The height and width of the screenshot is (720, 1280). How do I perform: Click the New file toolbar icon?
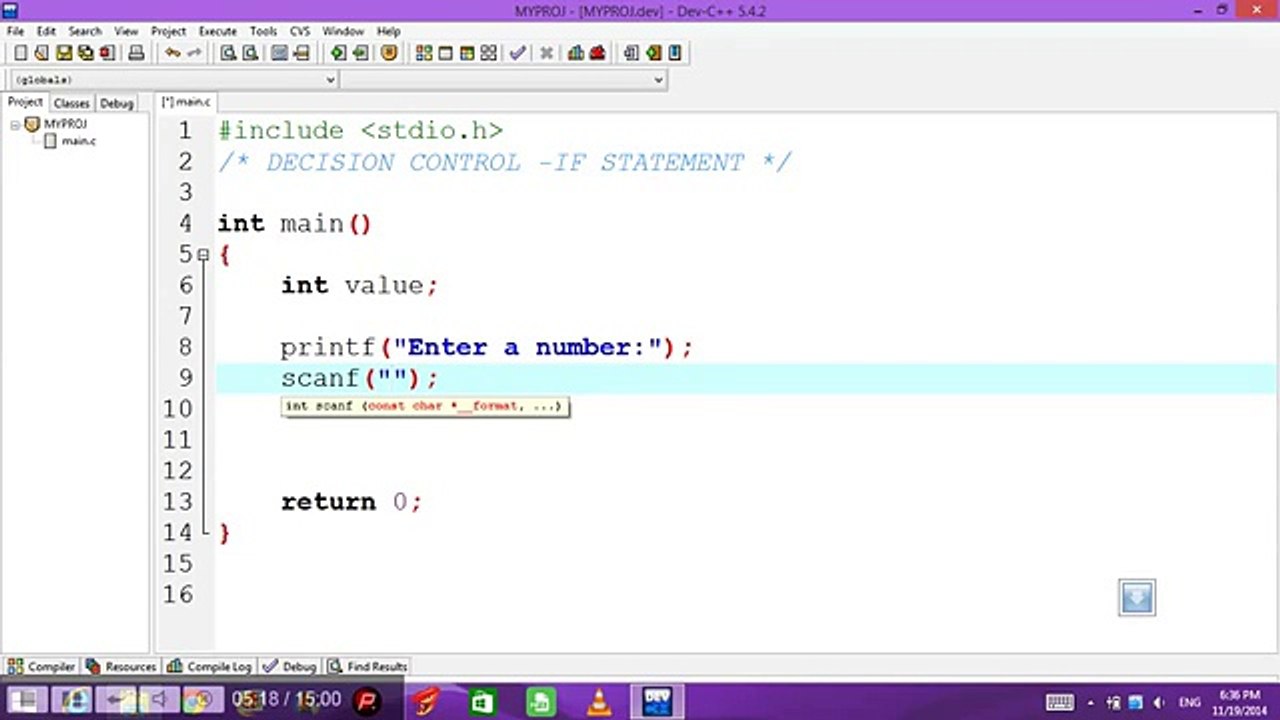20,53
